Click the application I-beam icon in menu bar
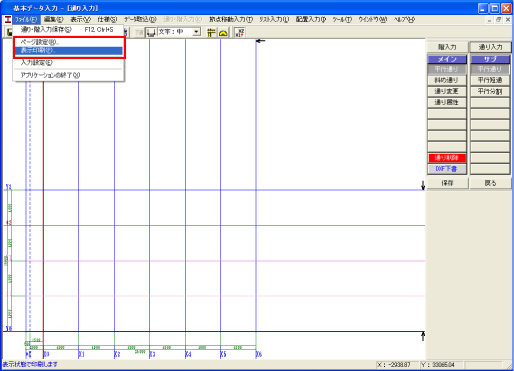 (8, 20)
